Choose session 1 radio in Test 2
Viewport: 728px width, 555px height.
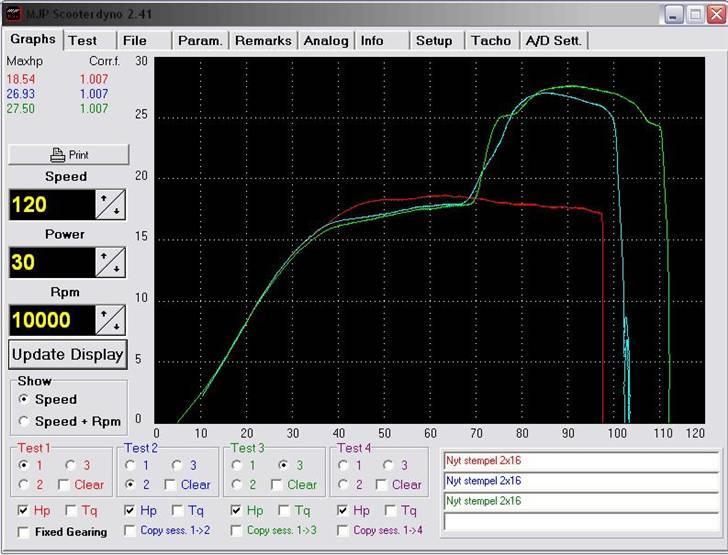click(131, 465)
